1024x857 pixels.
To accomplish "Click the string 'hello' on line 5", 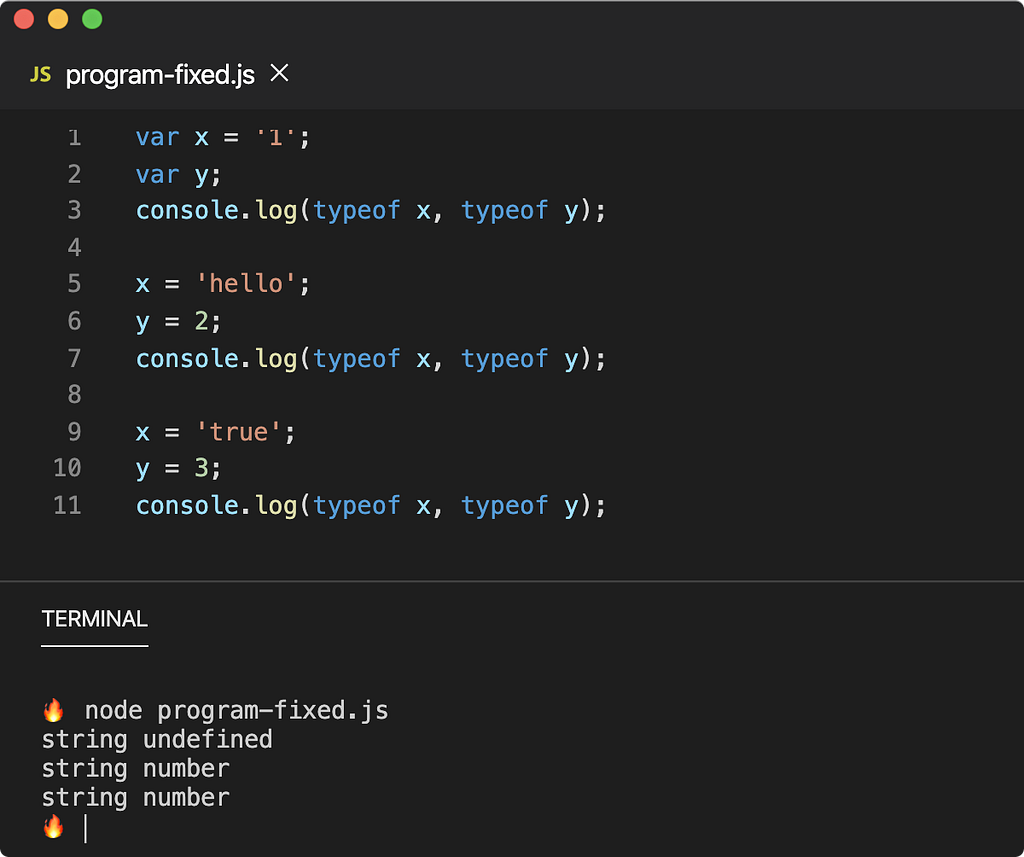I will tap(246, 284).
